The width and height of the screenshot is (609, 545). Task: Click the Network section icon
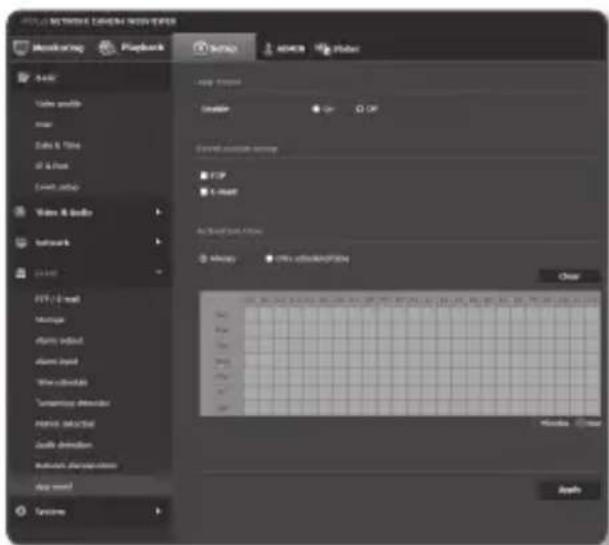pos(21,242)
